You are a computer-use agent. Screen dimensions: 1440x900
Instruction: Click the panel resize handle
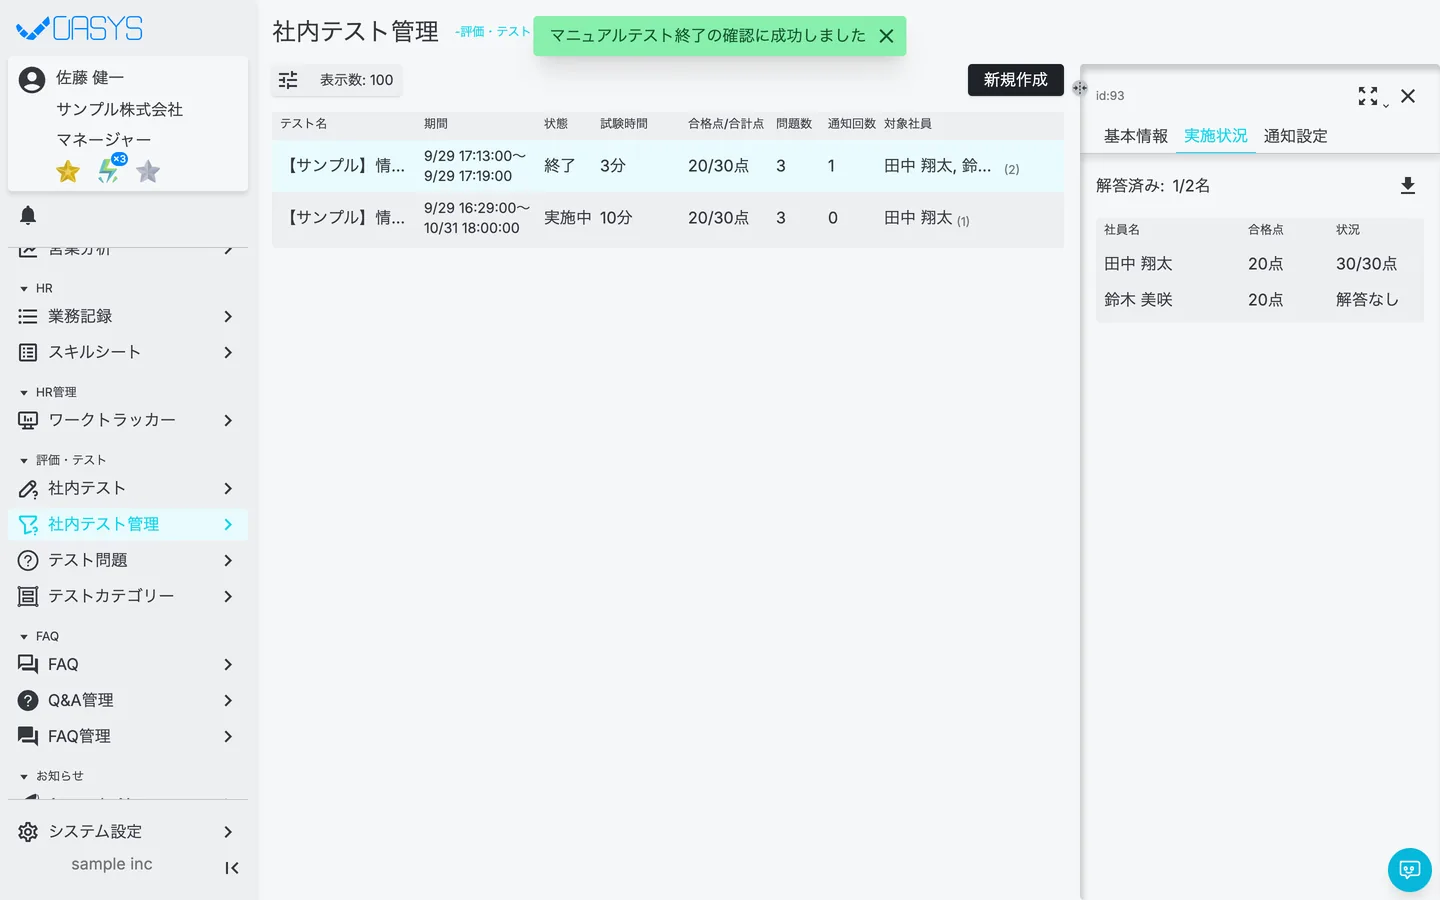point(1080,88)
